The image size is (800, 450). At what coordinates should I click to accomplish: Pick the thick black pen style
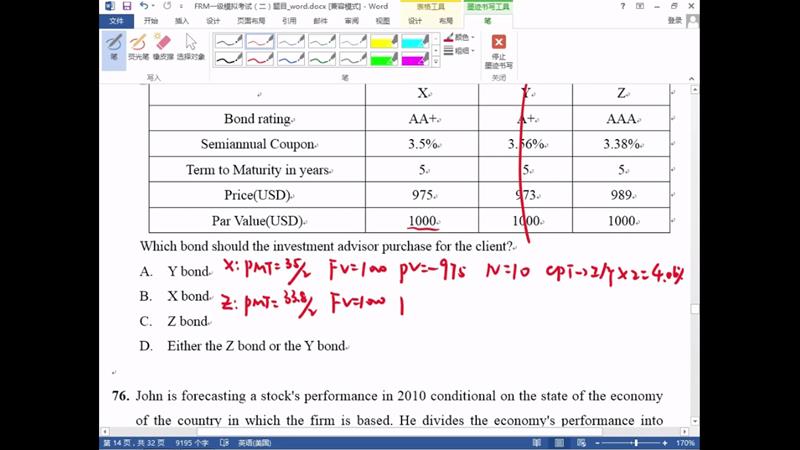tap(229, 59)
